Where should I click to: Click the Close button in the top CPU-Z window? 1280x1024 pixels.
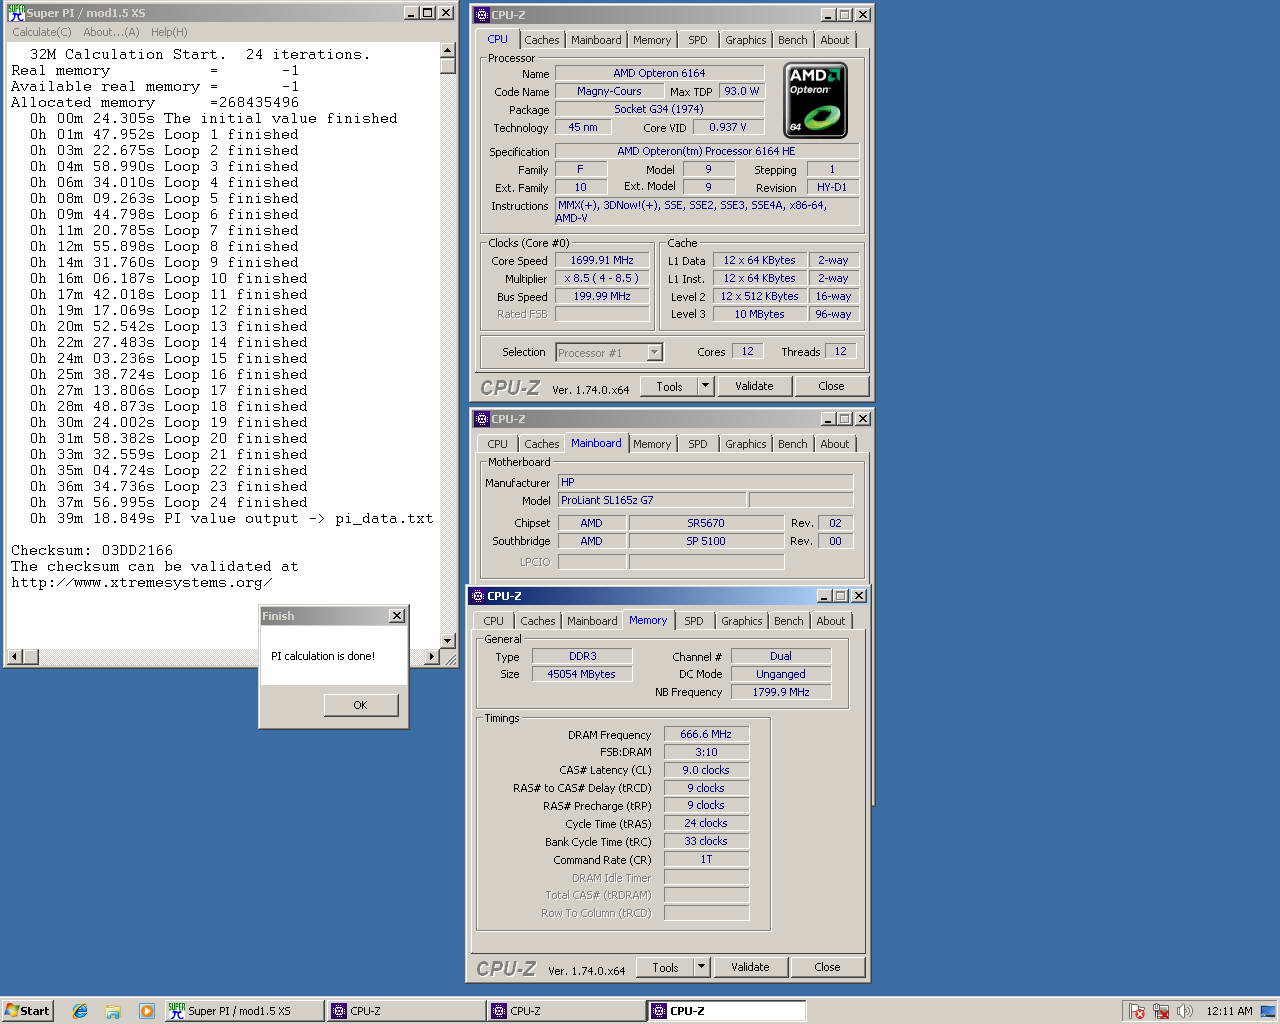pos(831,386)
